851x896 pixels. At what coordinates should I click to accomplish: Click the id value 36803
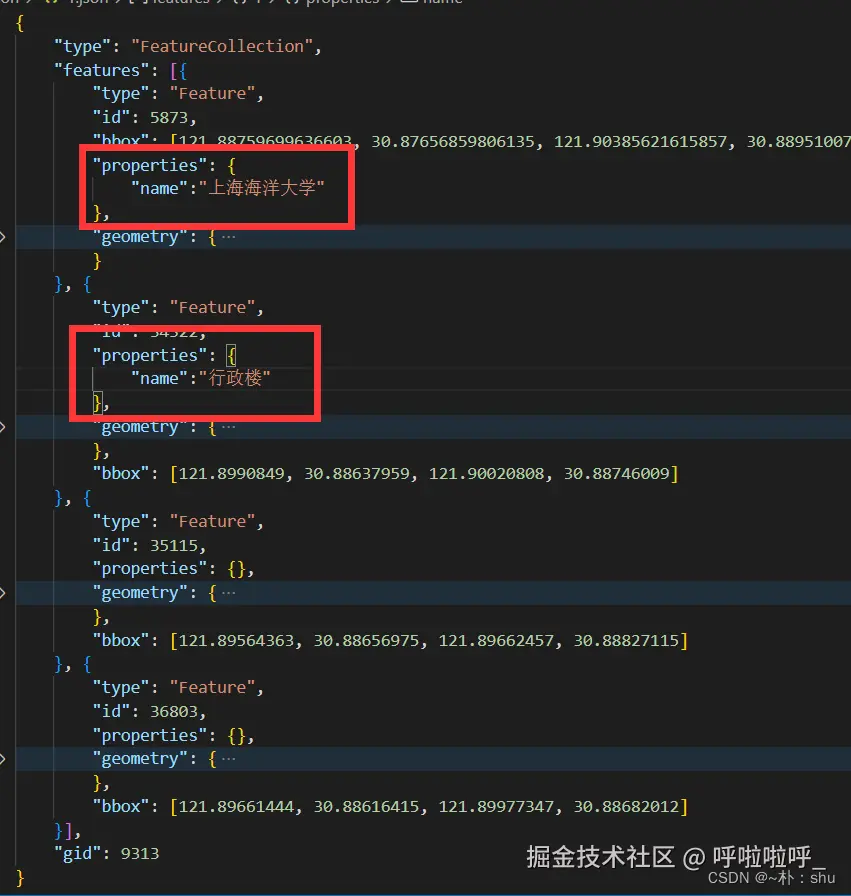tap(174, 711)
